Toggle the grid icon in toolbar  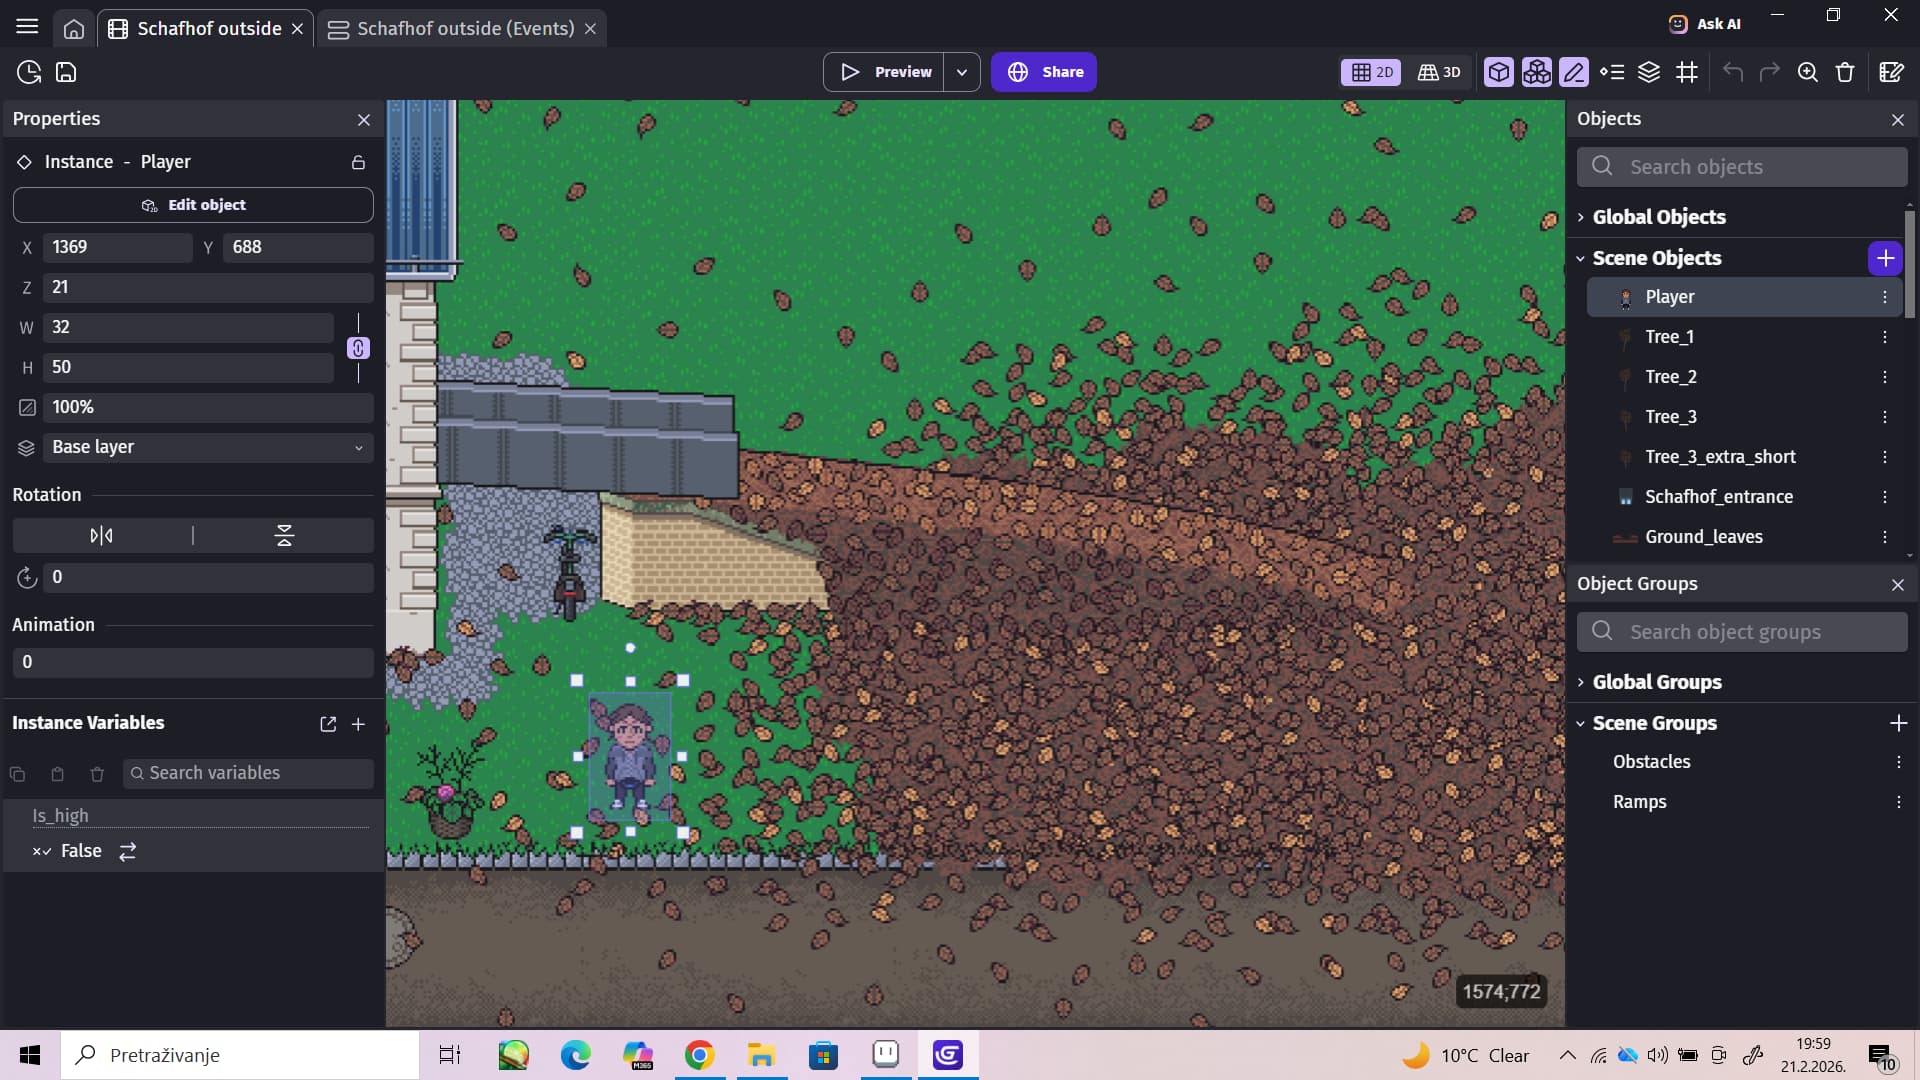(x=1687, y=72)
